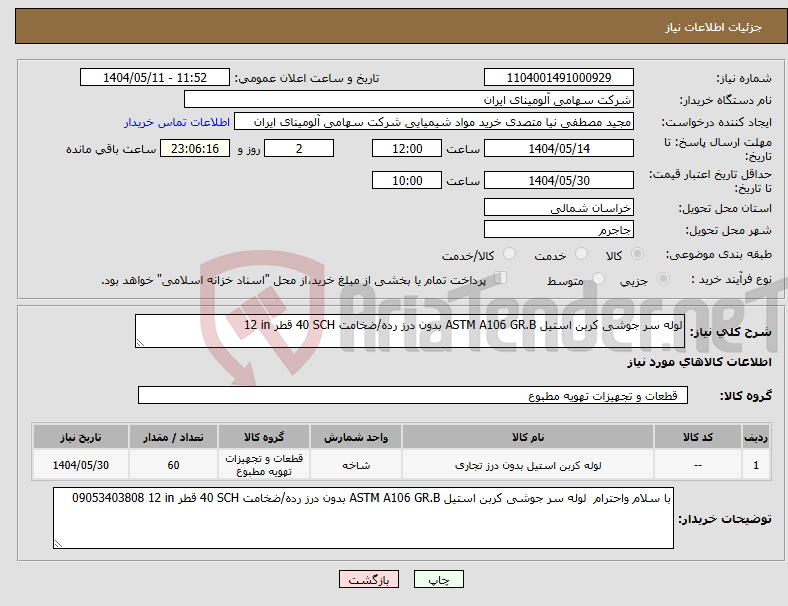Viewport: 788px width, 606px height.
Task: Click the جزئیات اطلاعات نیاز page title
Action: click(x=714, y=27)
